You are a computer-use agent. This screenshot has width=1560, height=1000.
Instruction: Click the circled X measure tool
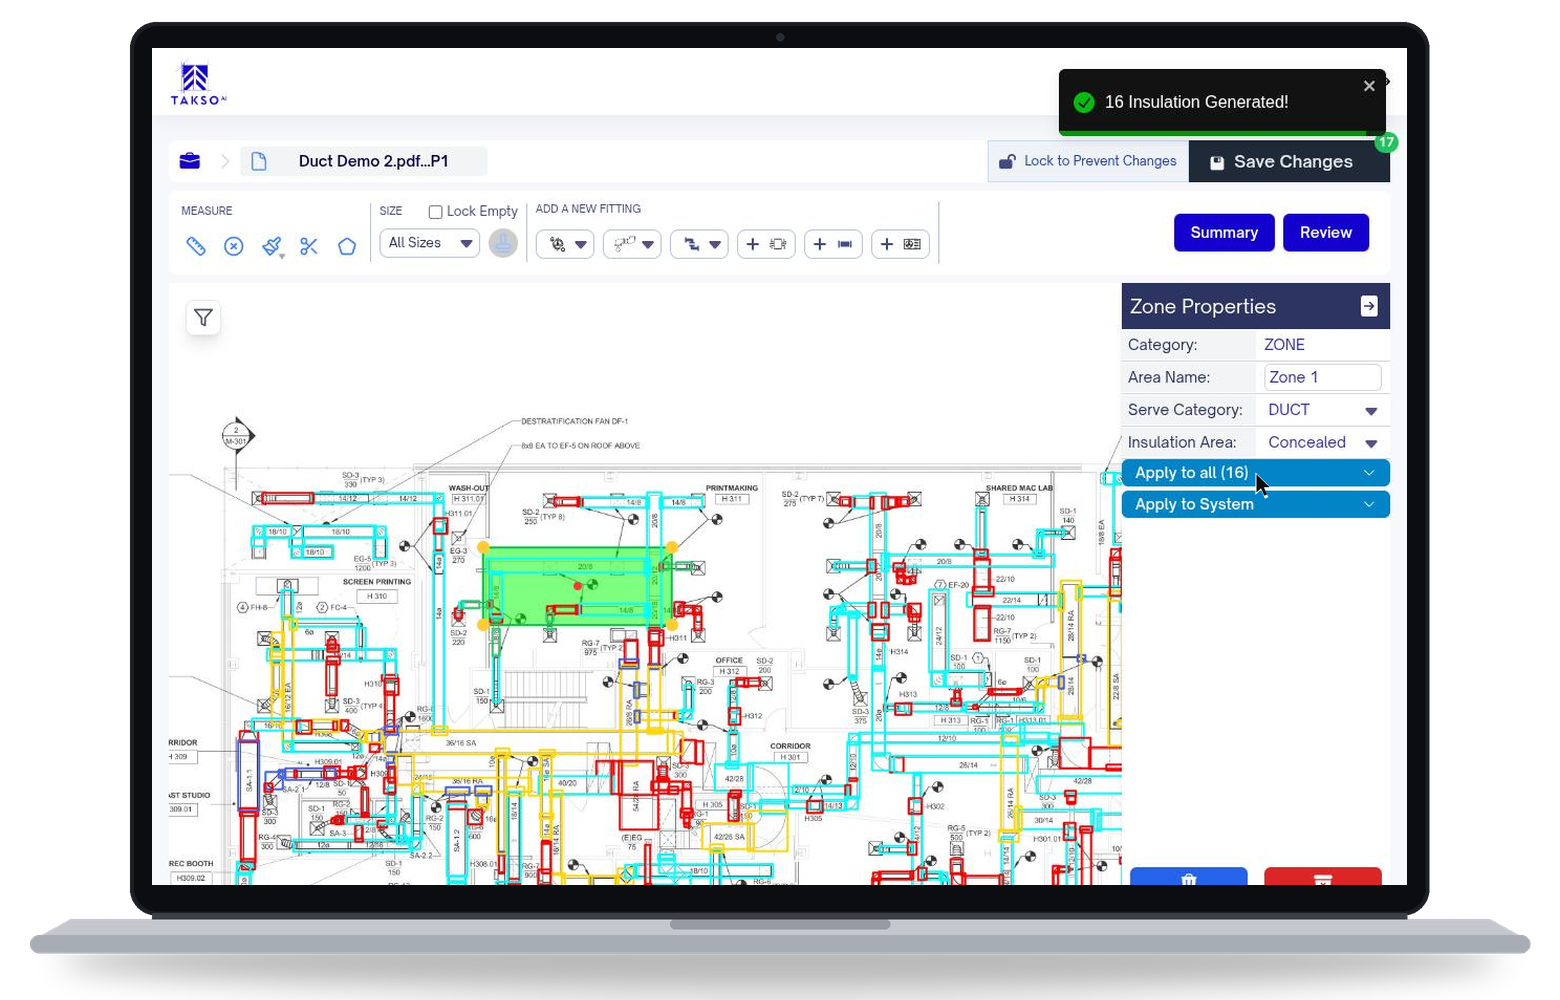click(x=234, y=246)
